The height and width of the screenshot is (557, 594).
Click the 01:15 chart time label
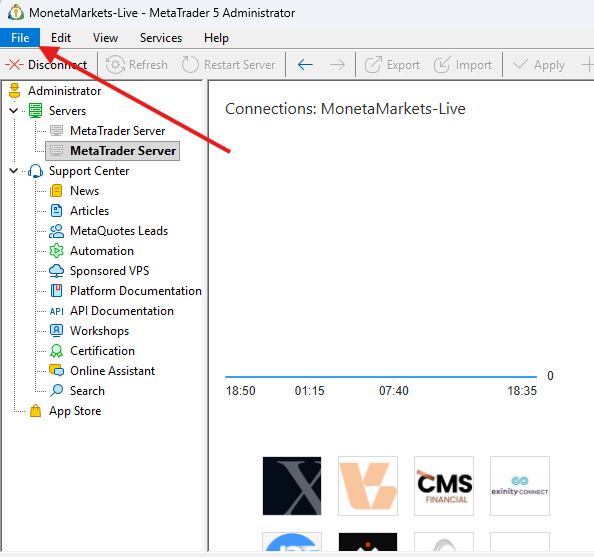[x=310, y=391]
